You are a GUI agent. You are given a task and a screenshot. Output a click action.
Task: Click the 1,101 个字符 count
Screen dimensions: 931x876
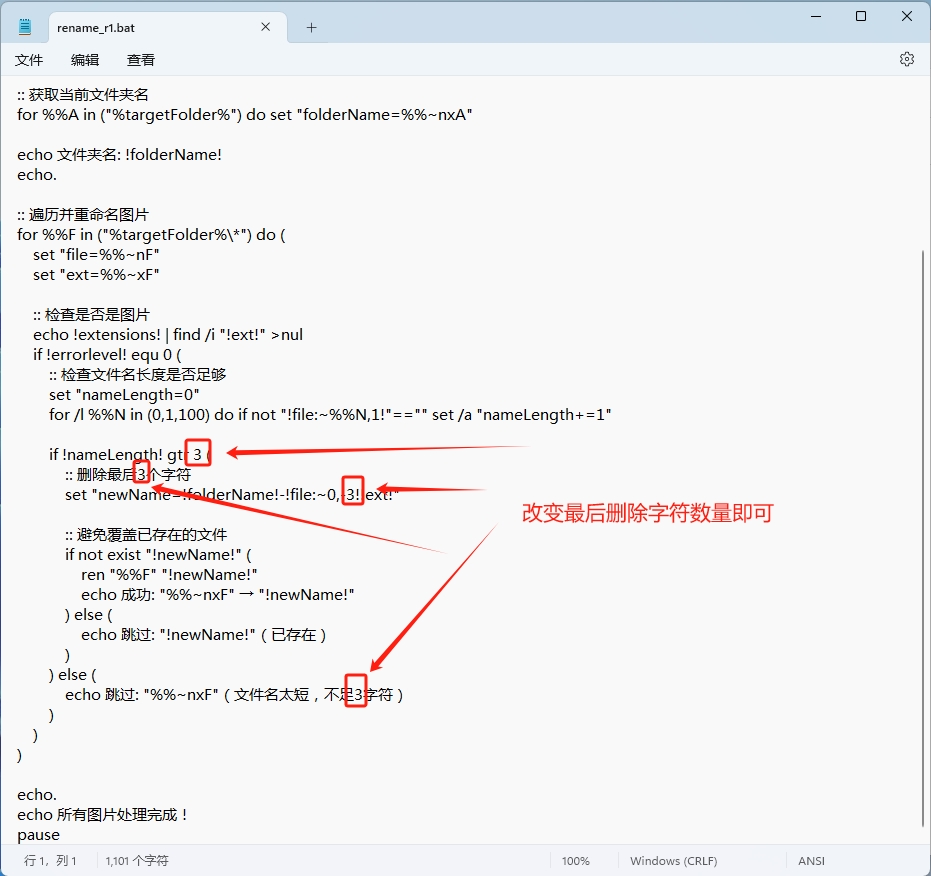point(137,861)
